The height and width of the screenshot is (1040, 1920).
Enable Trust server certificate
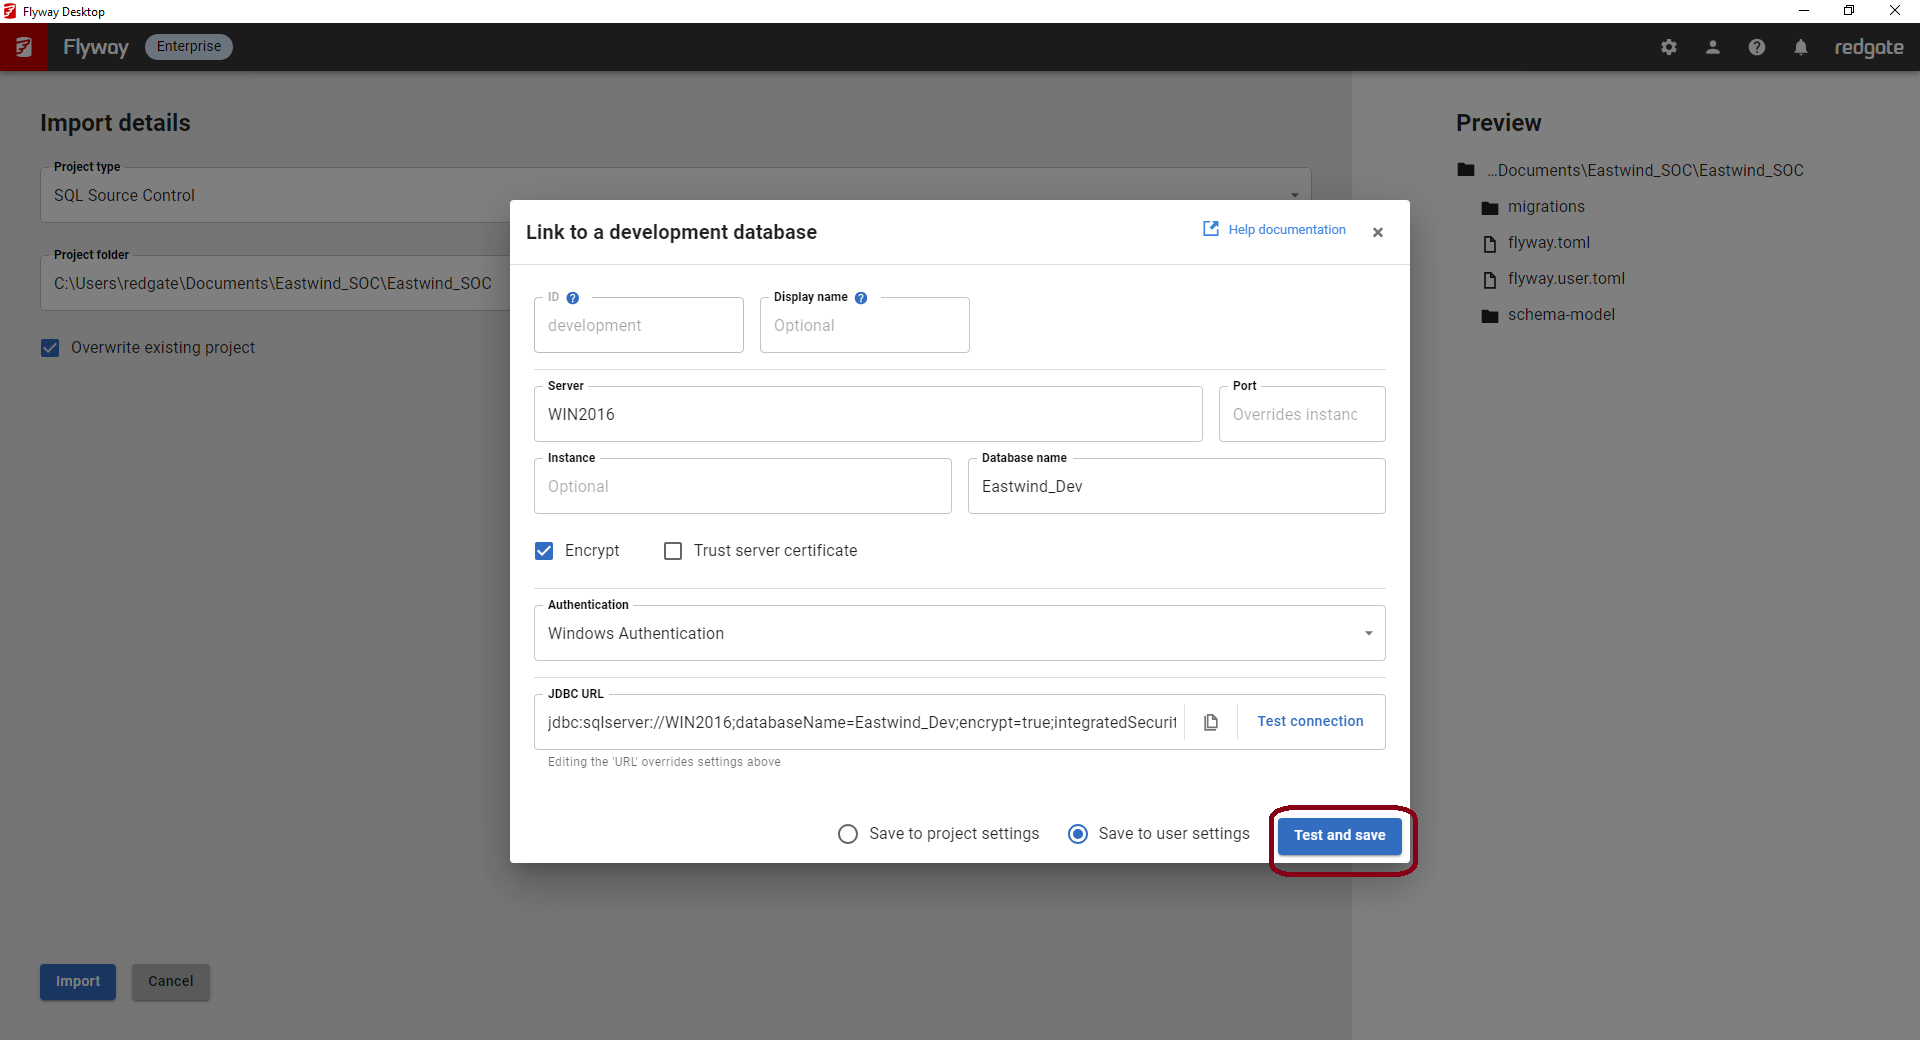(x=673, y=551)
